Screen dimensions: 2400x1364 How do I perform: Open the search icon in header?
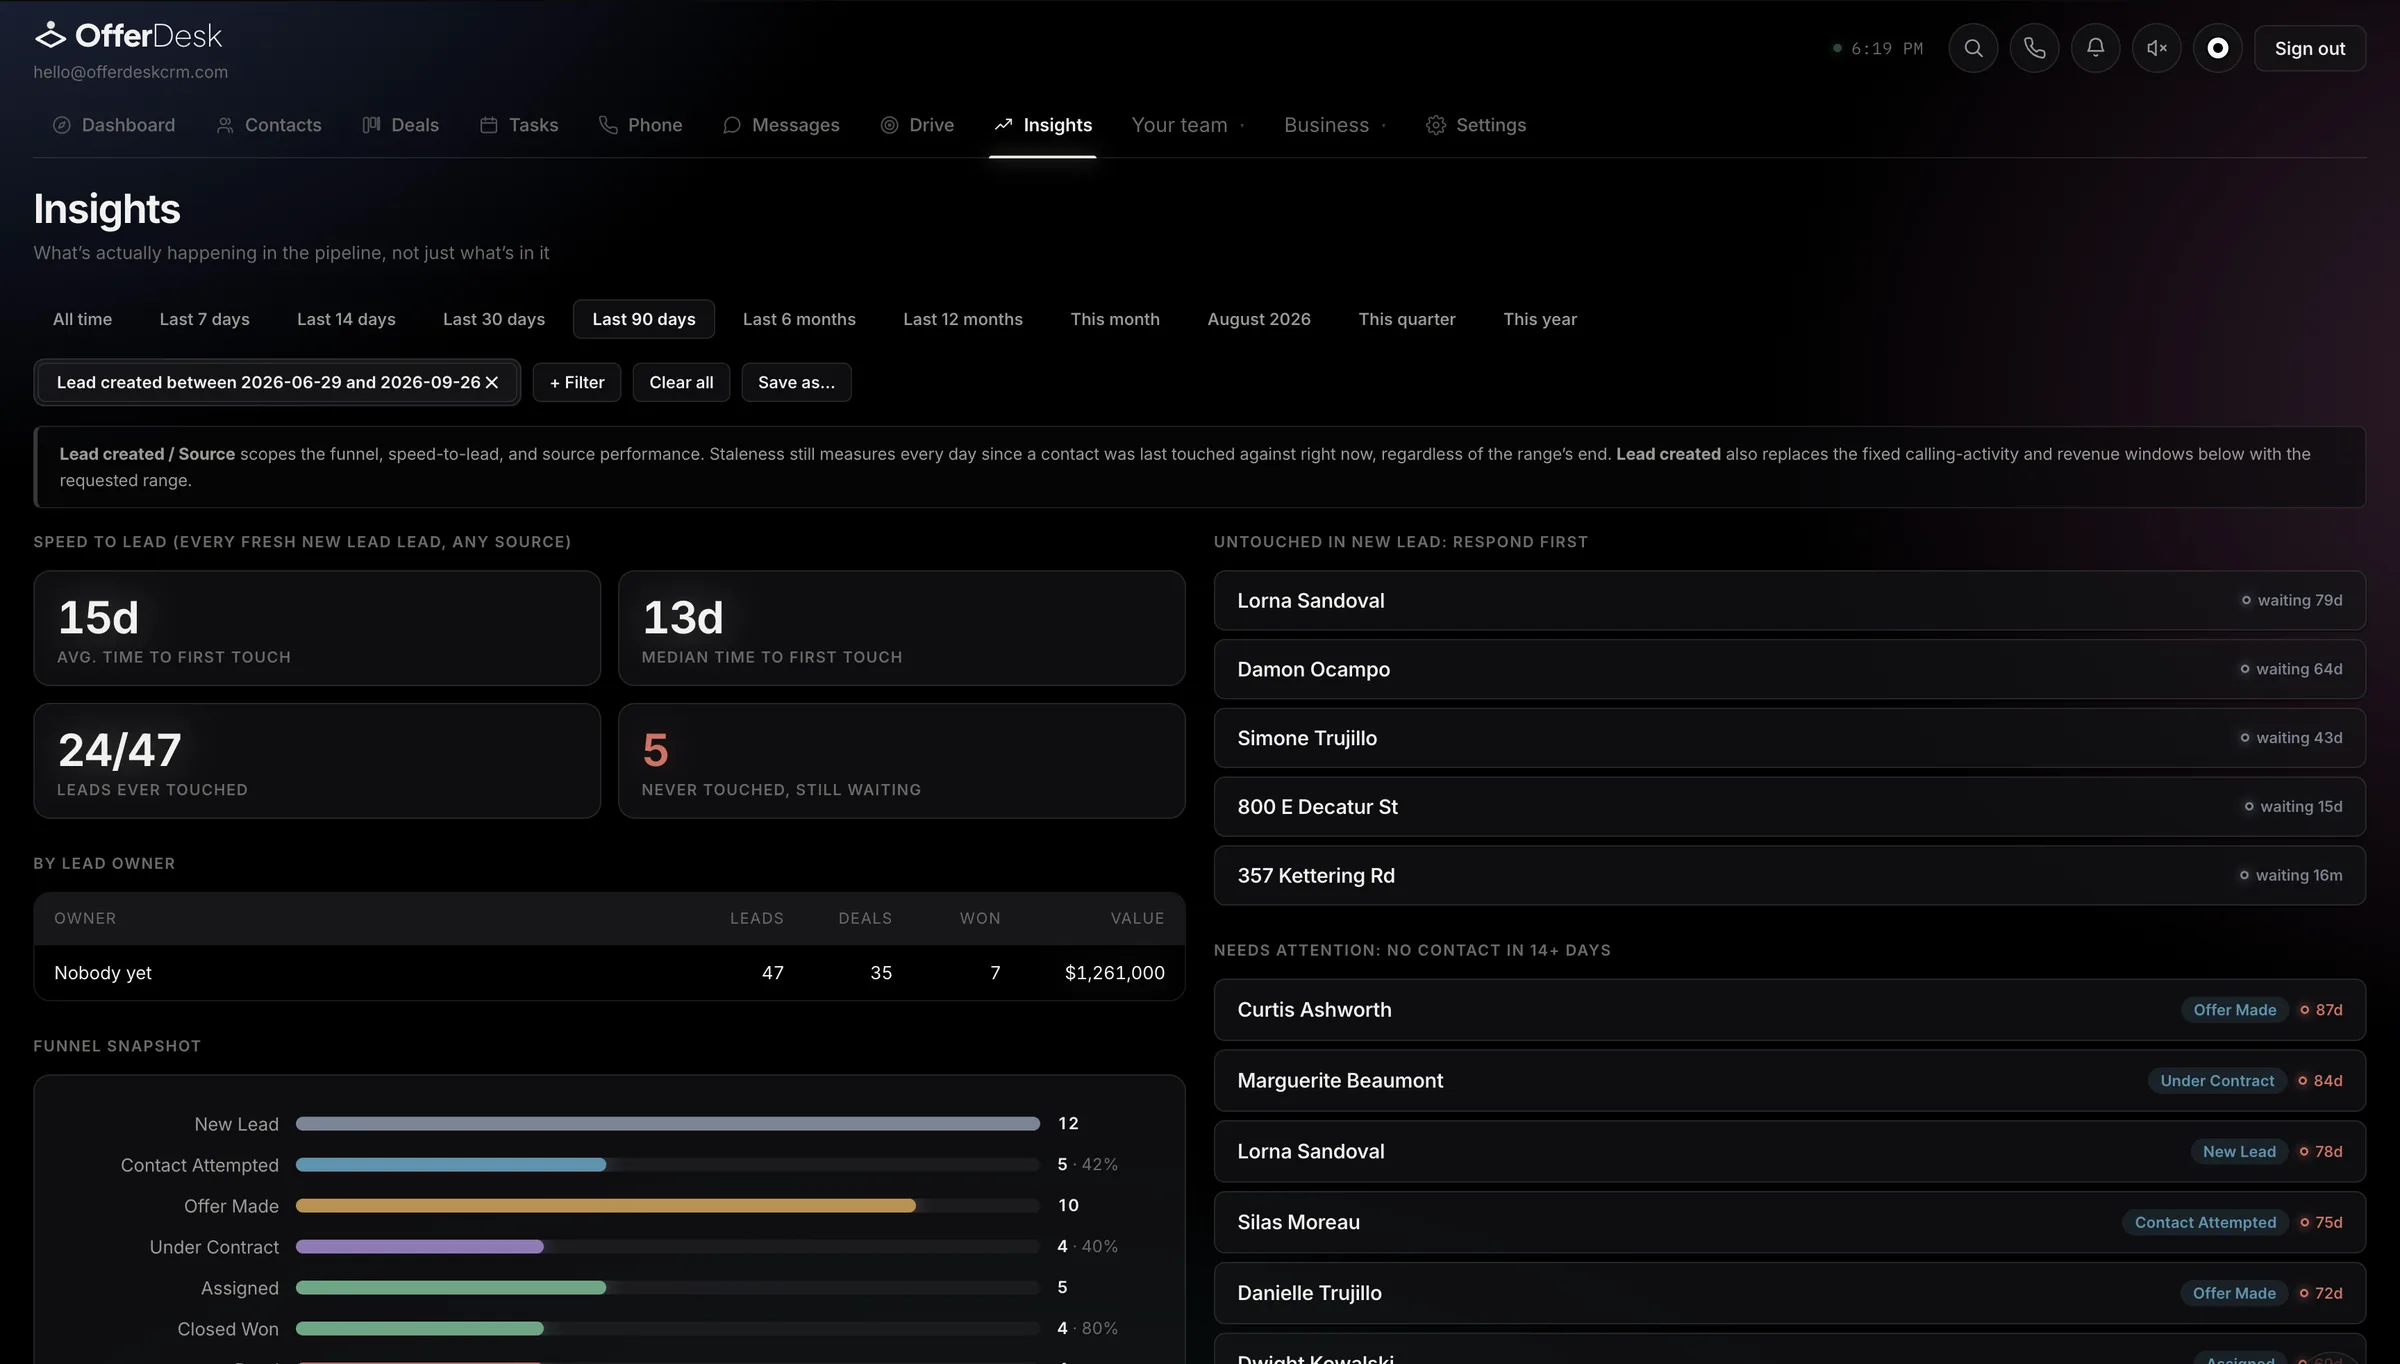pos(1973,48)
